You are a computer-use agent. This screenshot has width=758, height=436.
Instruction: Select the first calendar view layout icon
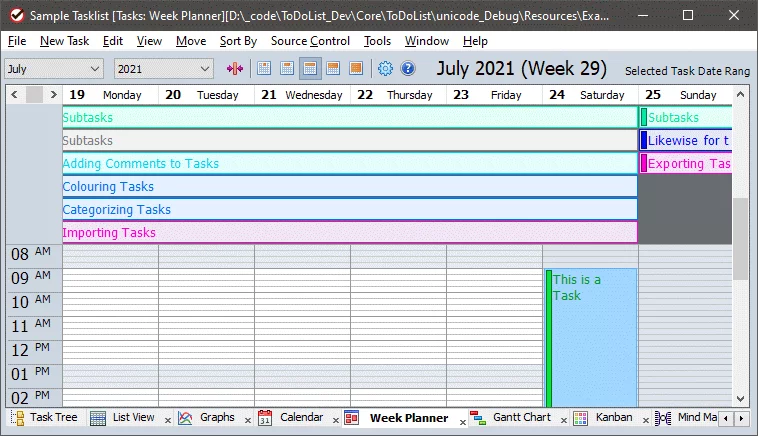[265, 69]
